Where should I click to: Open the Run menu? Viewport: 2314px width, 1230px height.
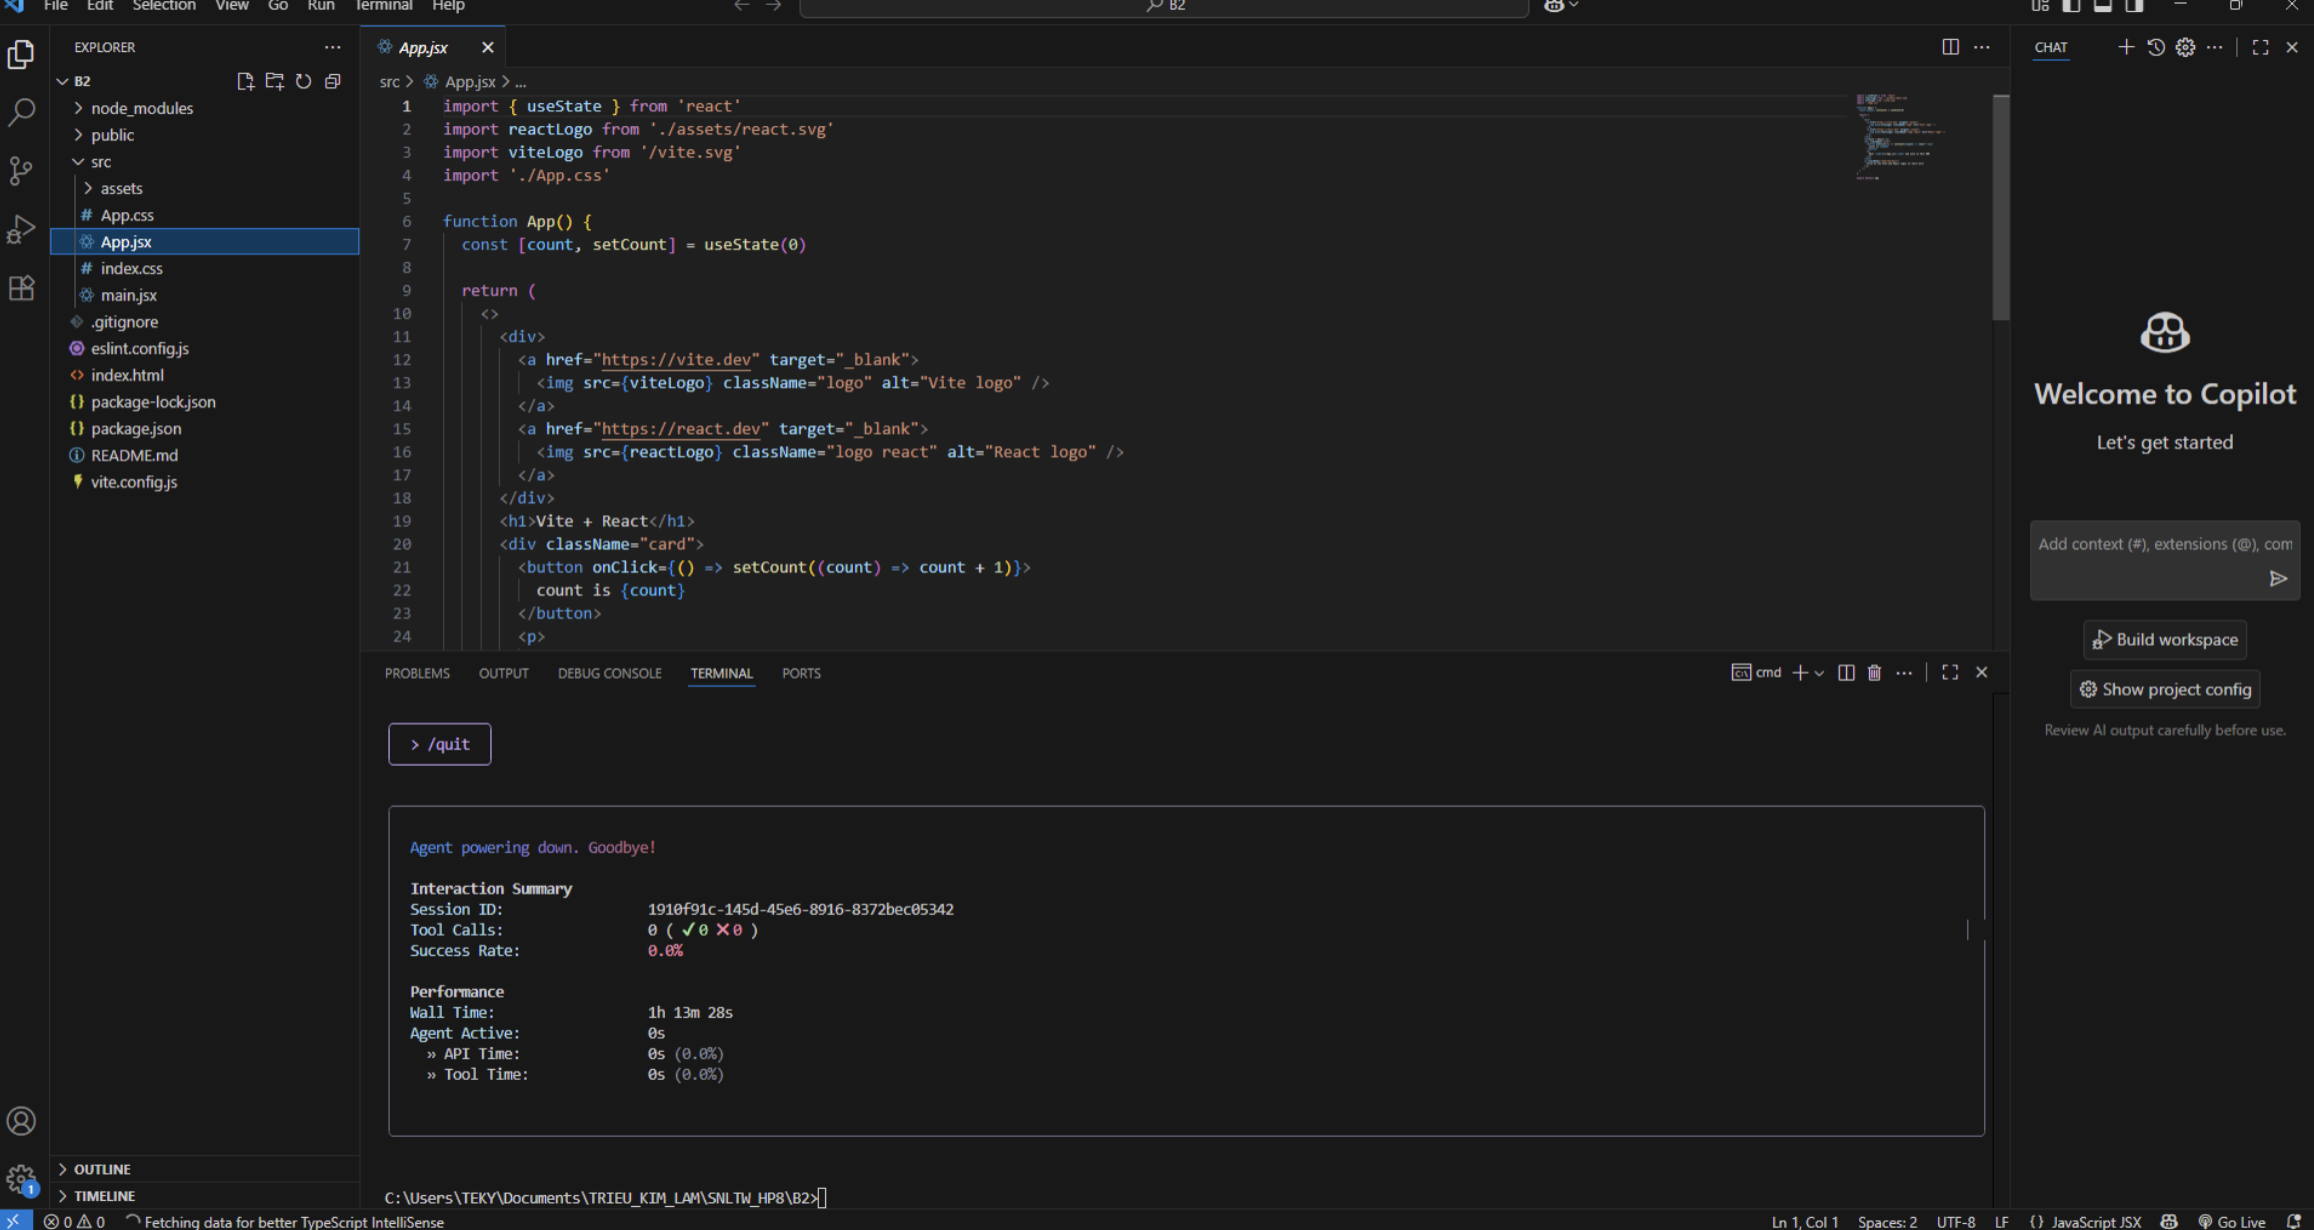point(320,6)
